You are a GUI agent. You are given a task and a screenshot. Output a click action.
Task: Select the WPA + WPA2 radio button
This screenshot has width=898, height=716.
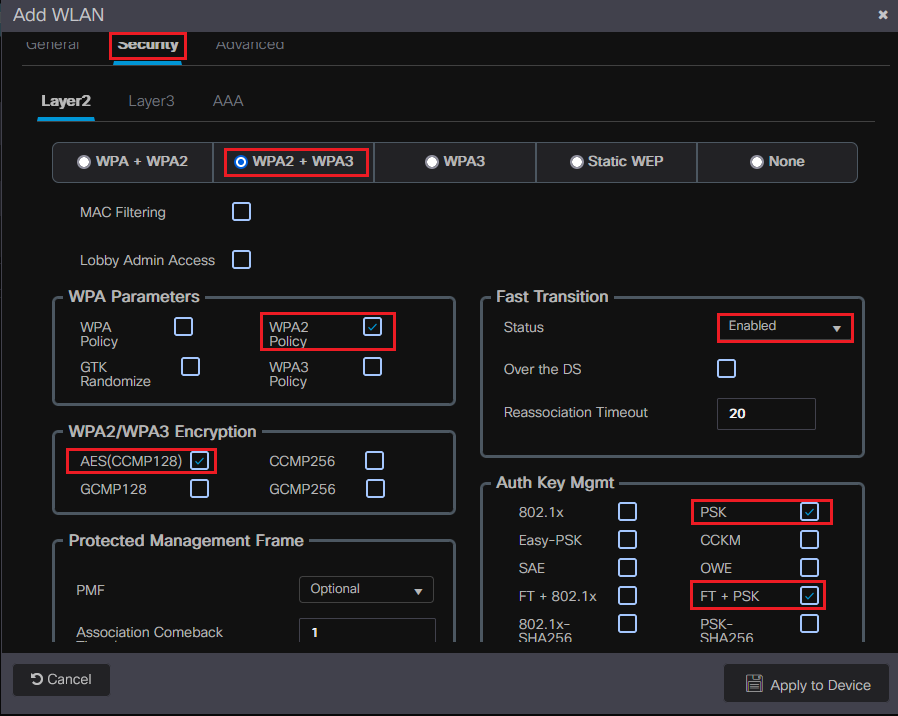[85, 162]
